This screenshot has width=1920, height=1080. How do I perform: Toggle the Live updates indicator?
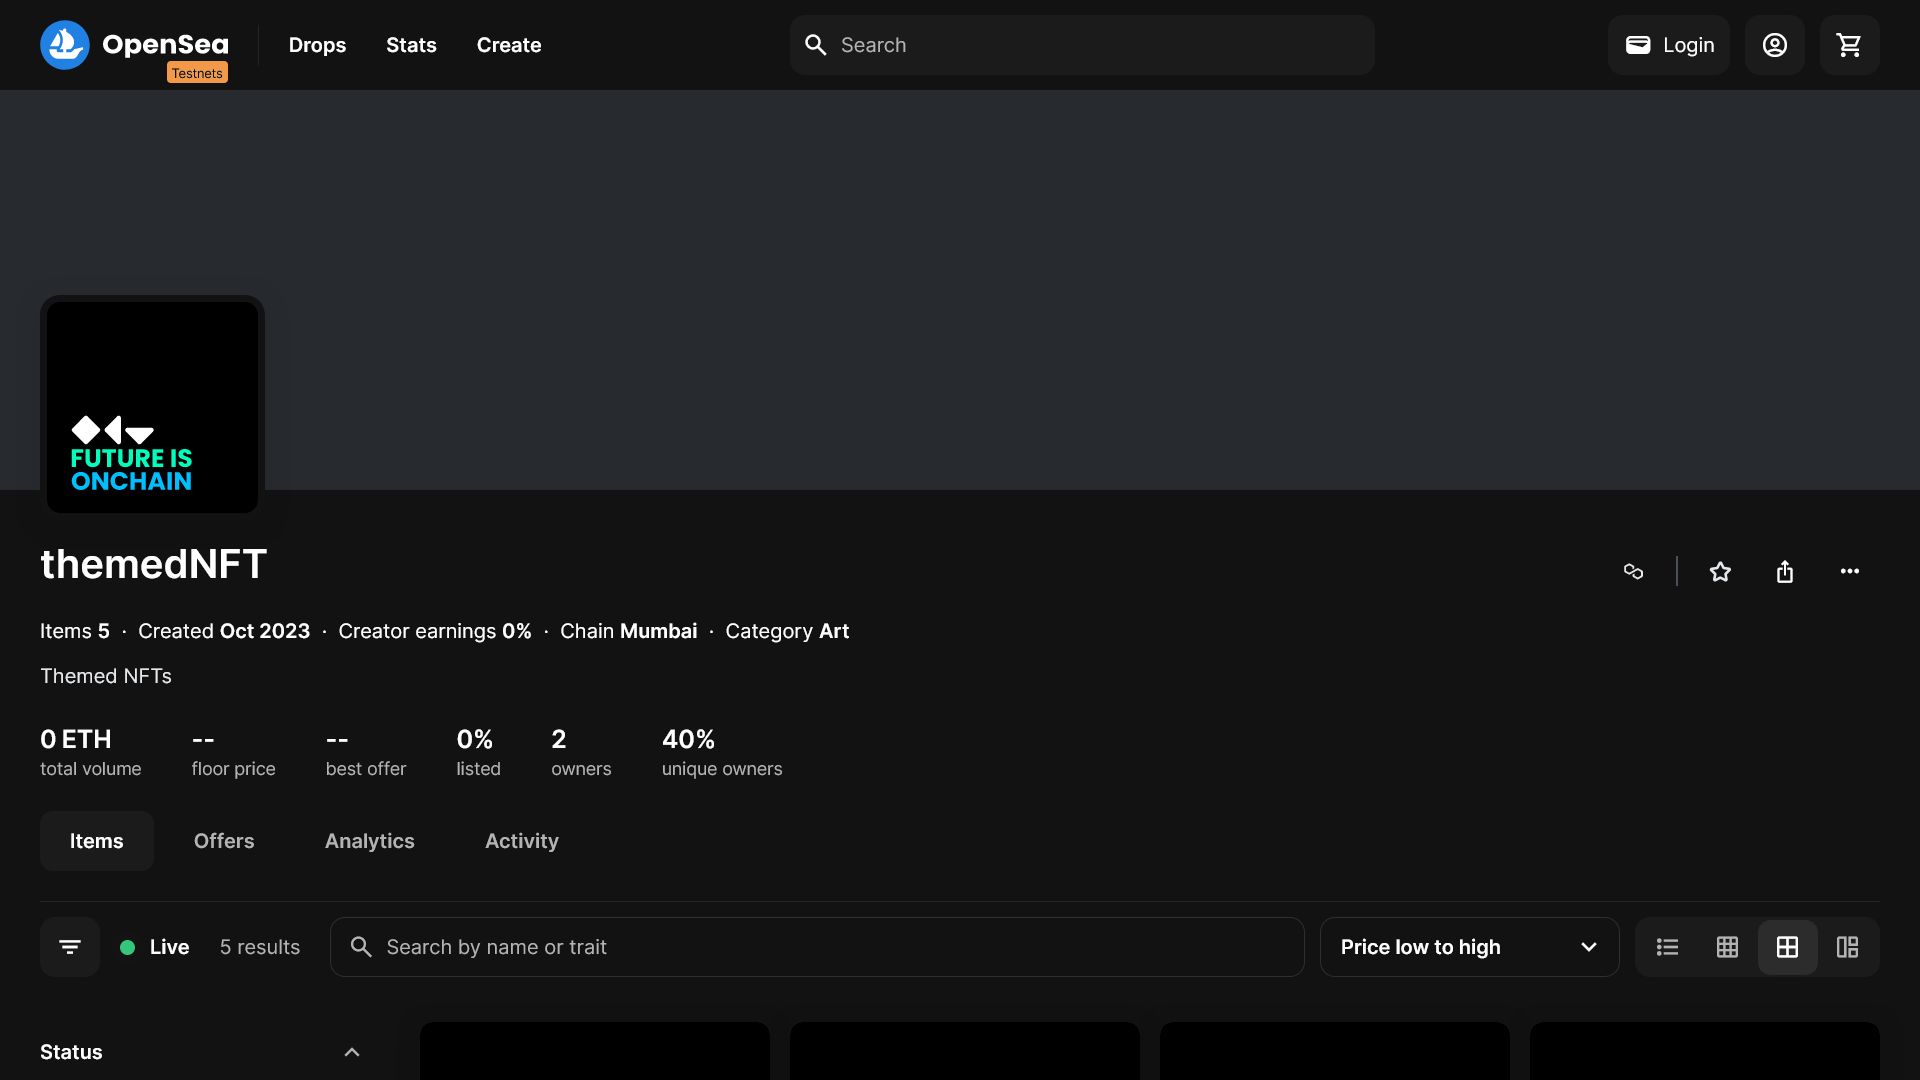155,947
